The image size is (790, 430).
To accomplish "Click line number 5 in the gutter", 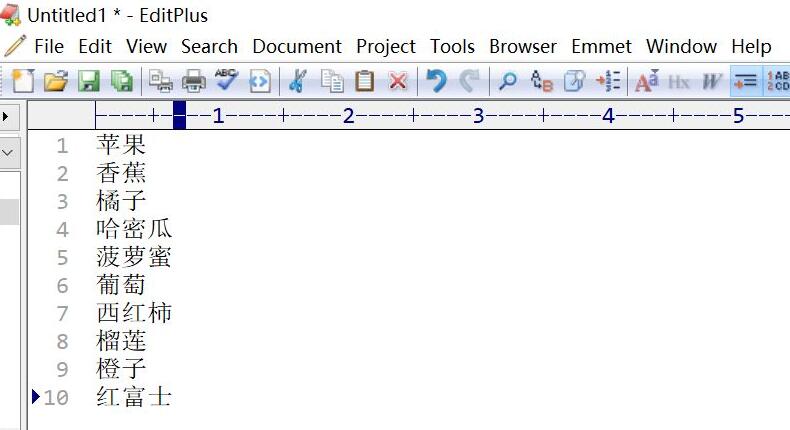I will click(x=62, y=258).
